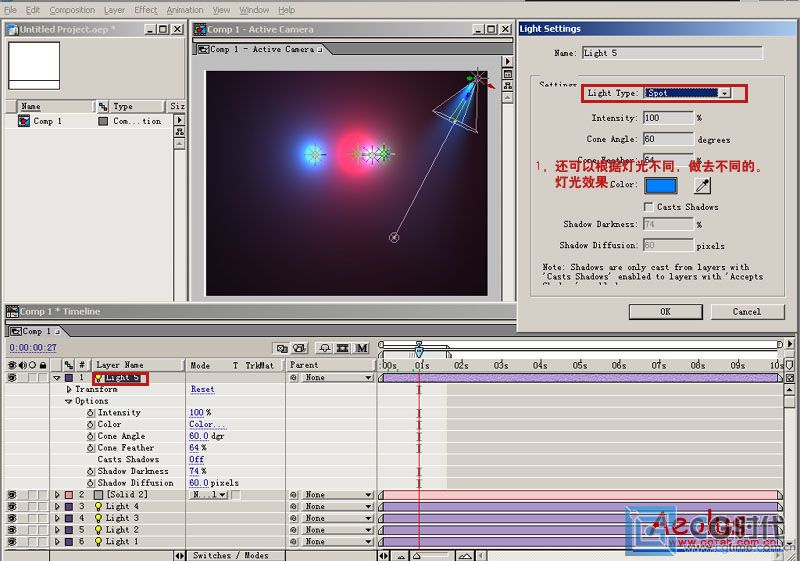
Task: Click the blue Color swatch in Light Settings
Action: 661,186
